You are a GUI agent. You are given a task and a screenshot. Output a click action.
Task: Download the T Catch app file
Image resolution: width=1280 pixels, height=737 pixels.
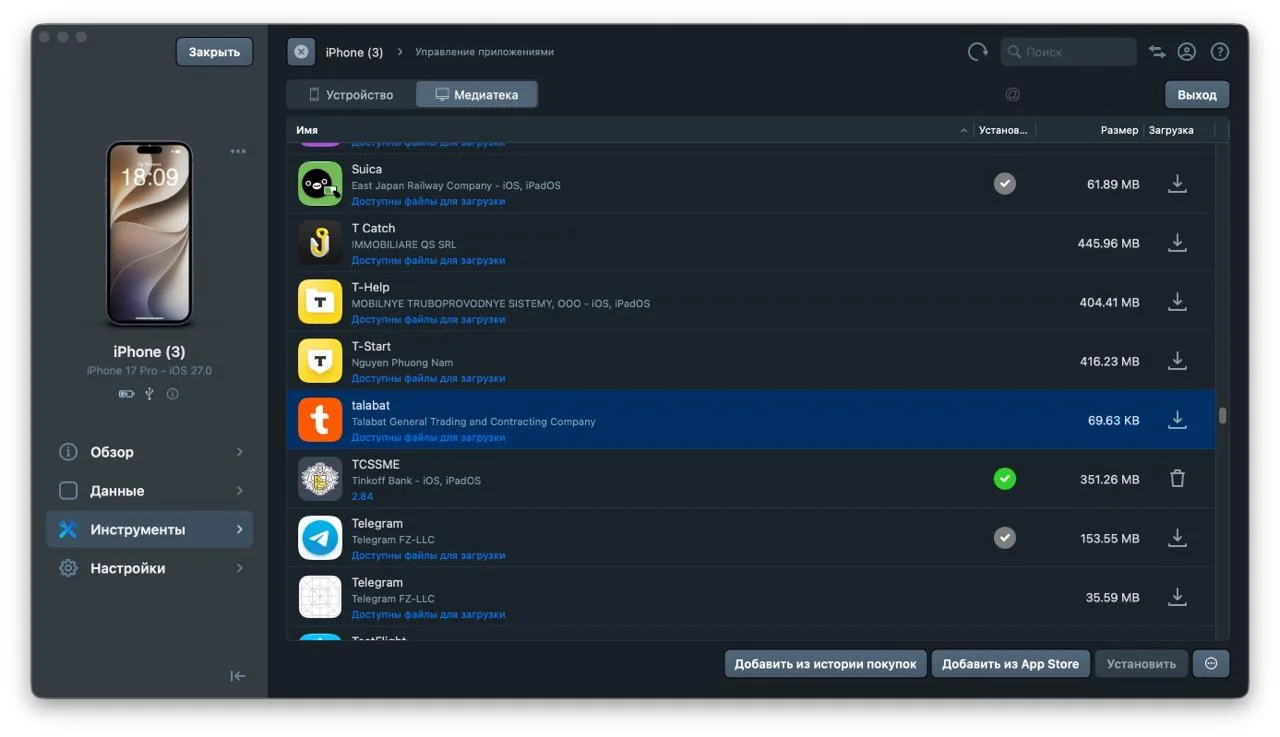(x=1177, y=243)
